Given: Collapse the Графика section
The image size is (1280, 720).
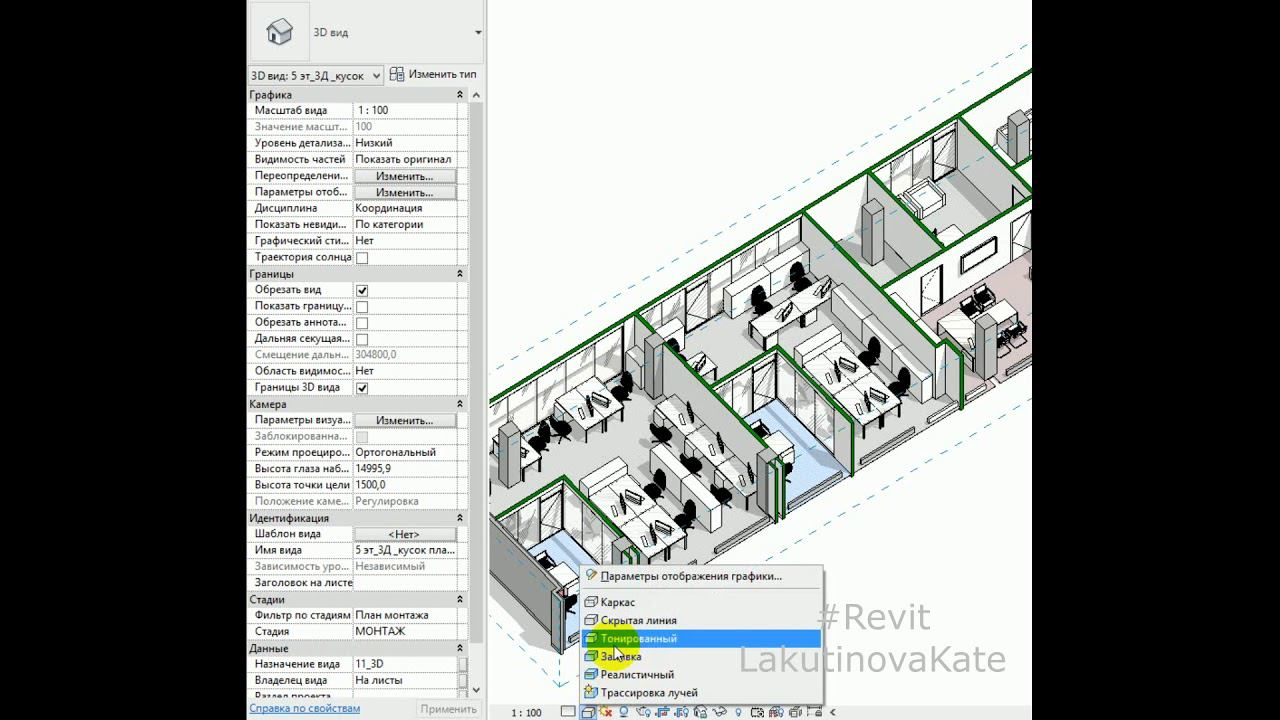Looking at the screenshot, I should pos(460,95).
